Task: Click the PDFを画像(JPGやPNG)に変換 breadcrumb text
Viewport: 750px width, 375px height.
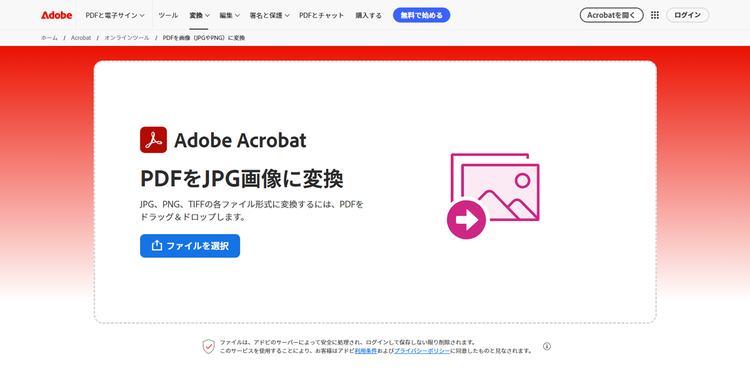Action: (204, 38)
